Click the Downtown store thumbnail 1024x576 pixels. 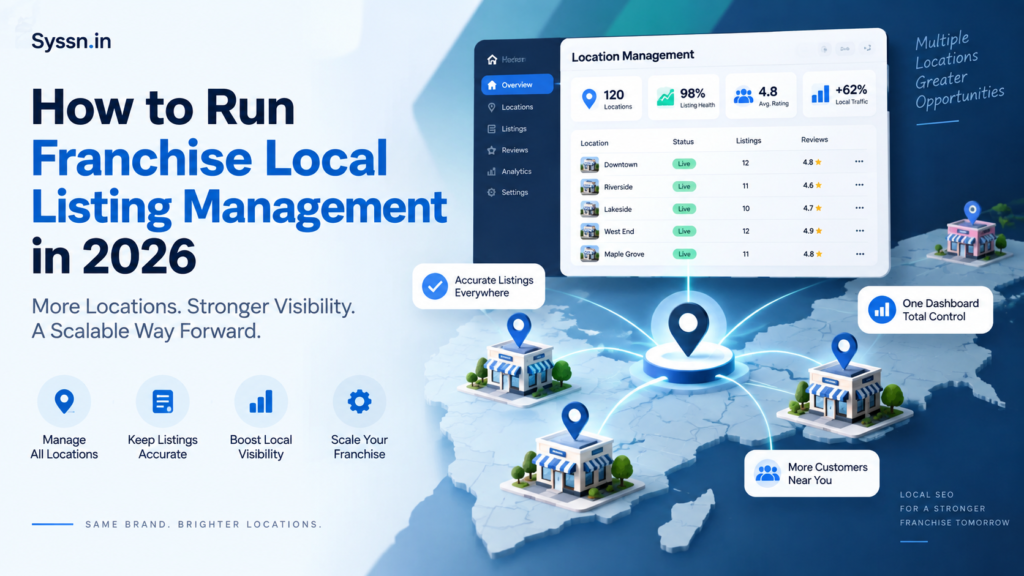590,165
